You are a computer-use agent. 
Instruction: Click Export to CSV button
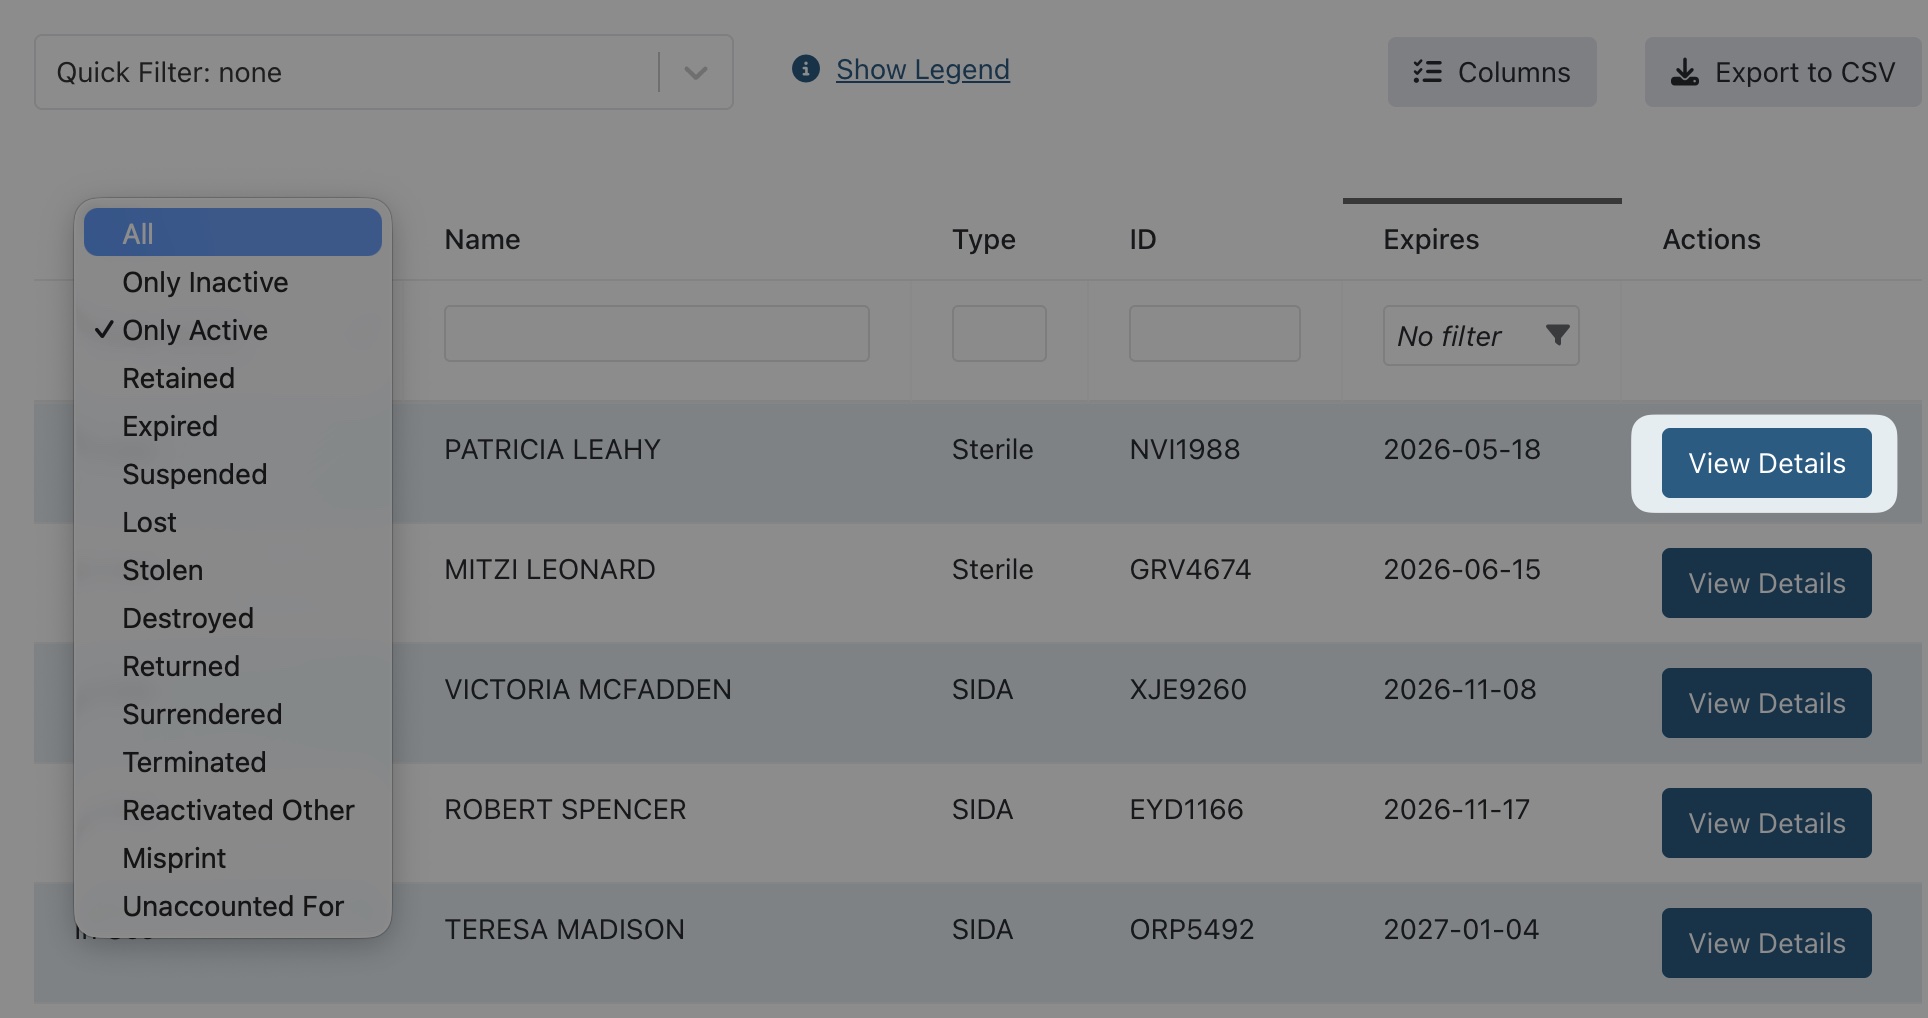click(1782, 72)
